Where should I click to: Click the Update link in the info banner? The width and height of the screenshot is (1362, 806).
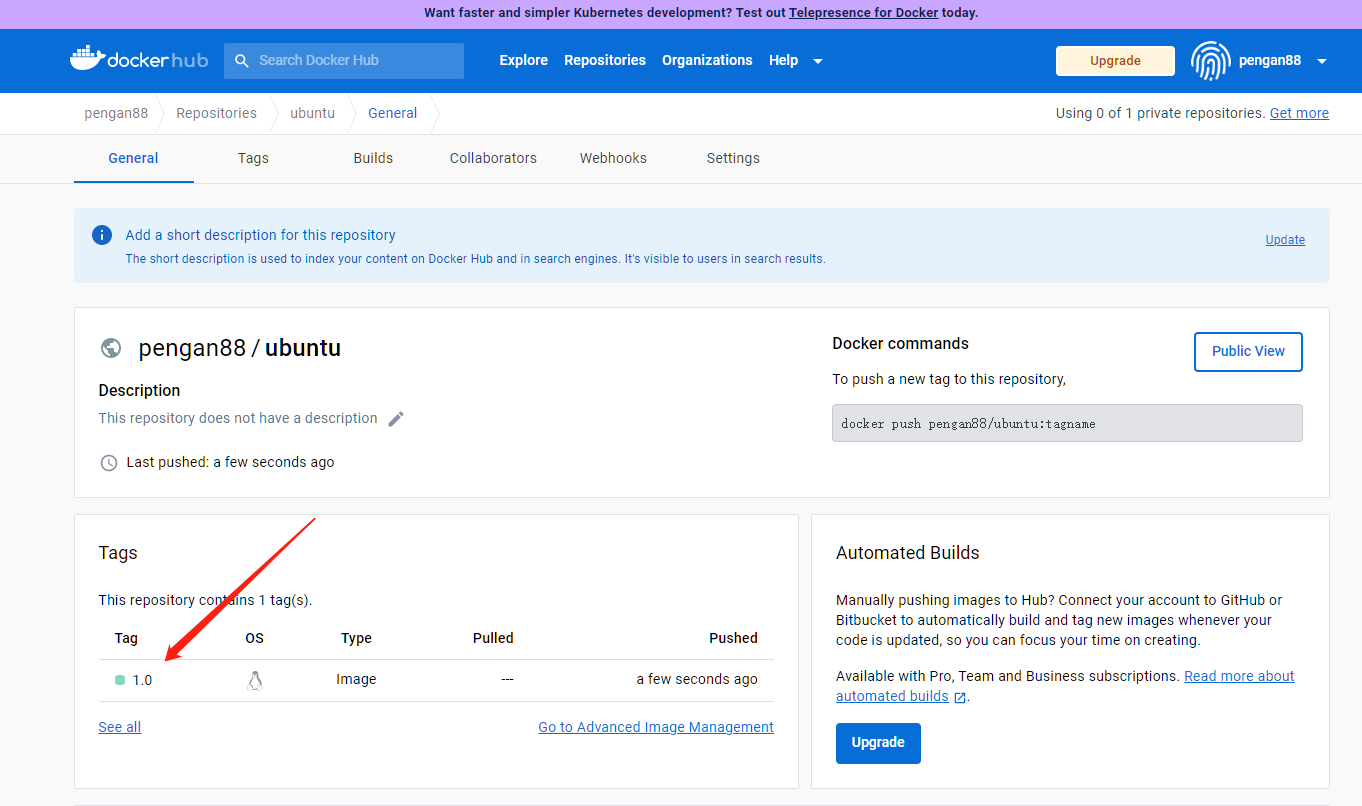pyautogui.click(x=1285, y=240)
